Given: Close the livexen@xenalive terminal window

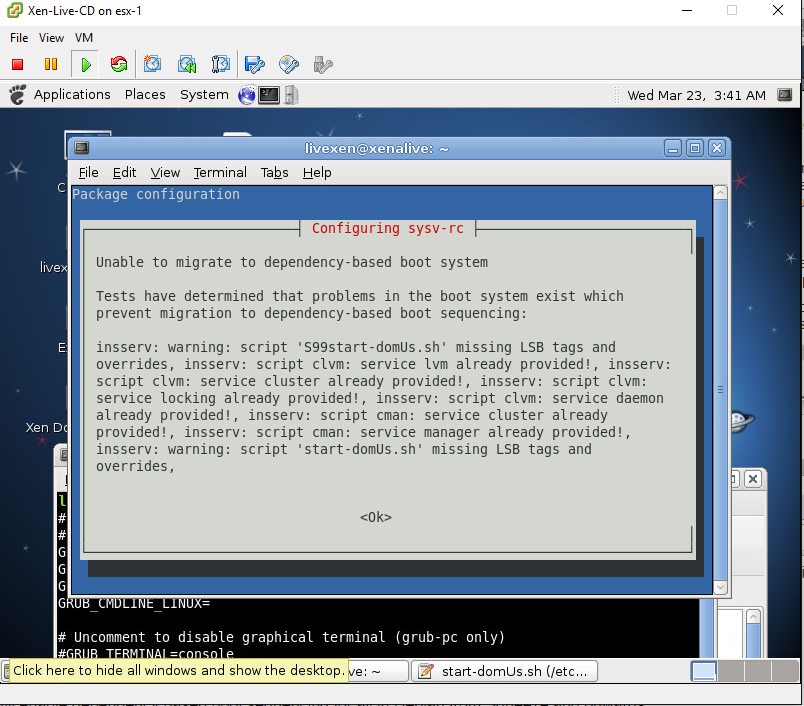Looking at the screenshot, I should (717, 149).
